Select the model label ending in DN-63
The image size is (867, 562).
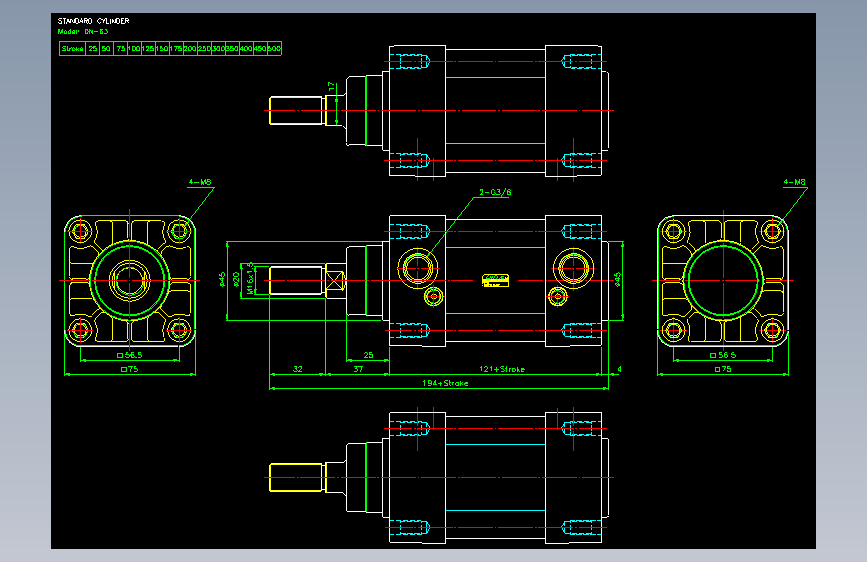coord(83,32)
